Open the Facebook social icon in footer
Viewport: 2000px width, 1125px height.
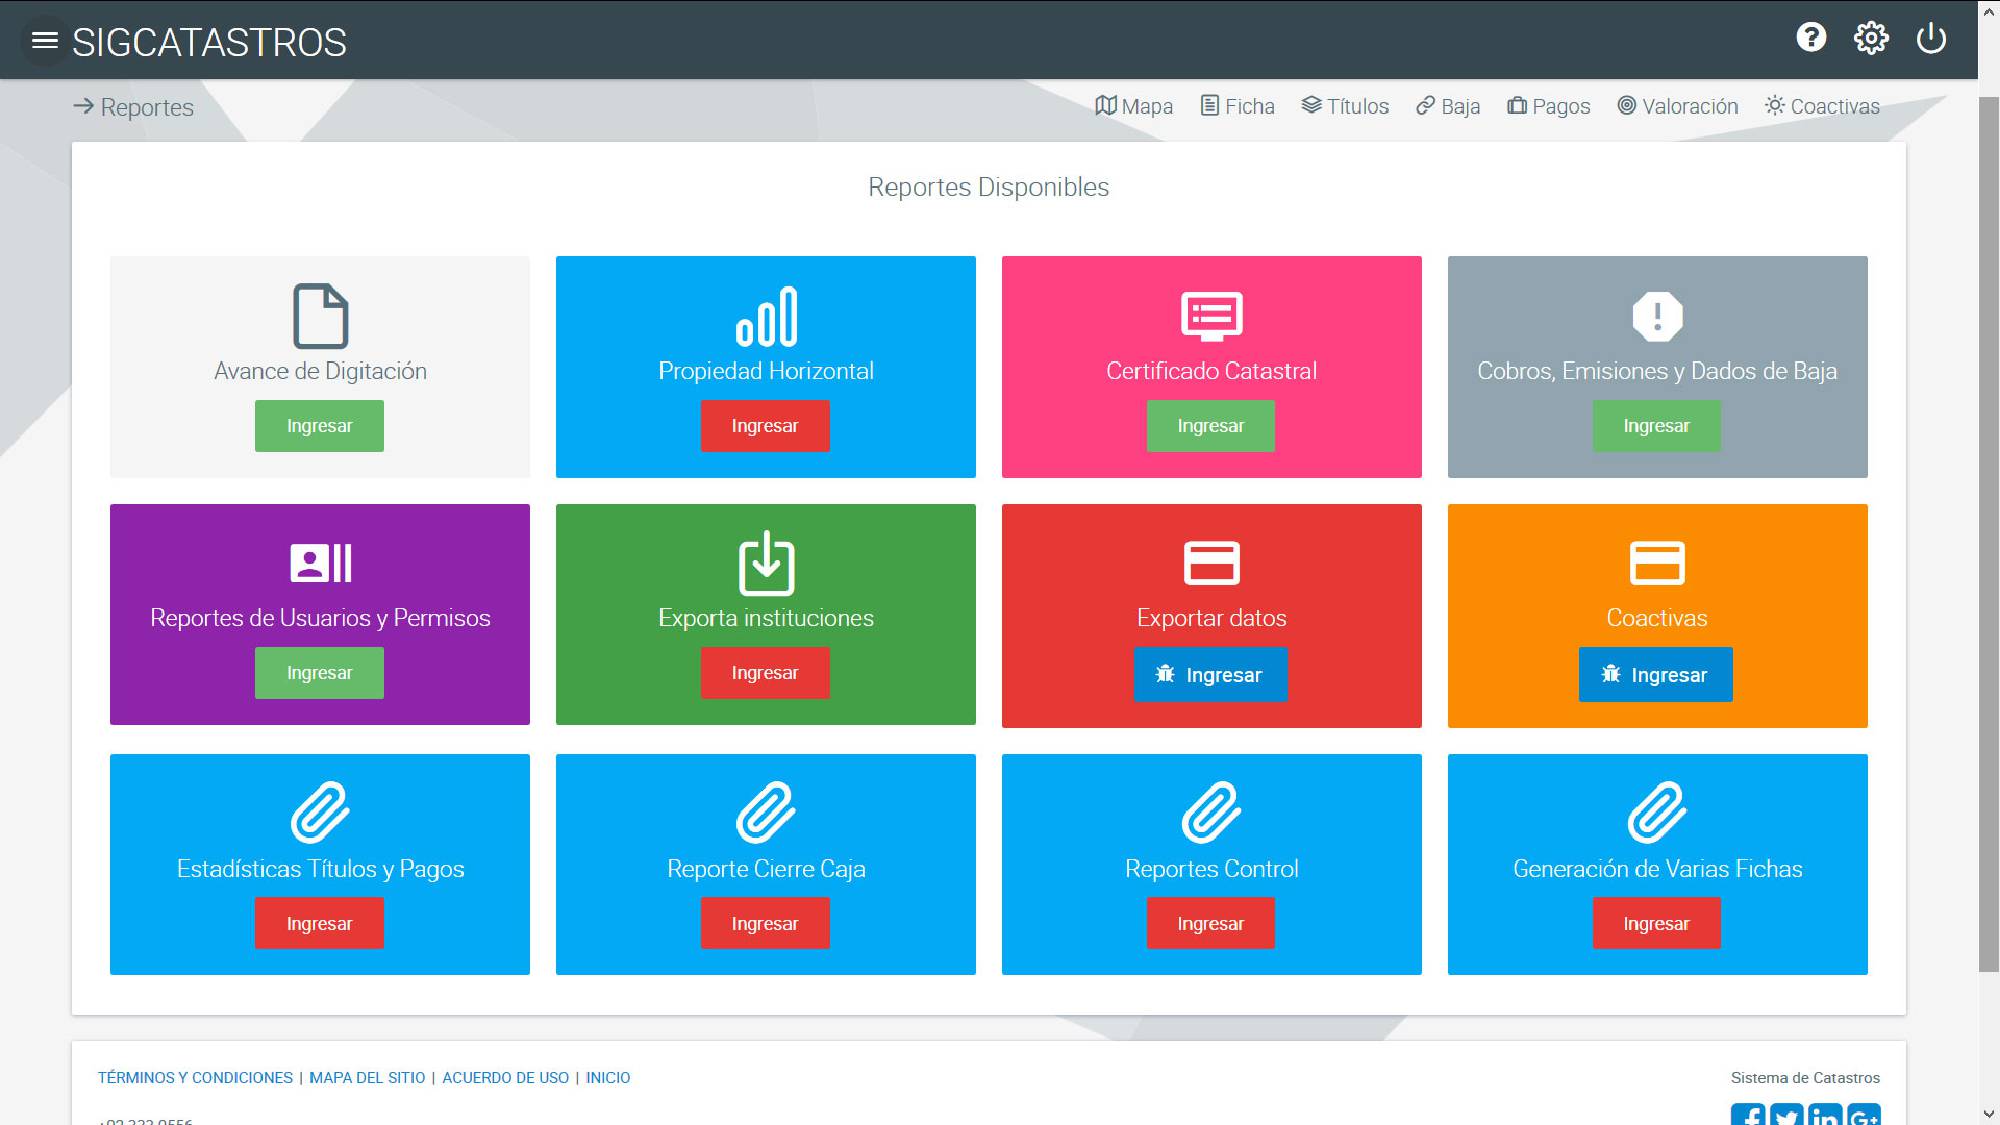[1748, 1115]
